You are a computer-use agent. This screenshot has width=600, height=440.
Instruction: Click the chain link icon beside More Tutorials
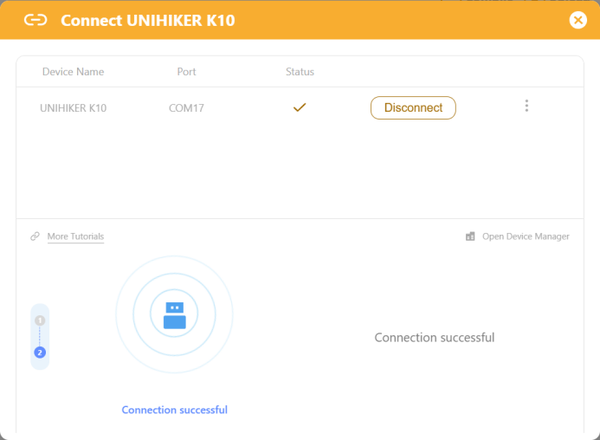click(x=35, y=236)
